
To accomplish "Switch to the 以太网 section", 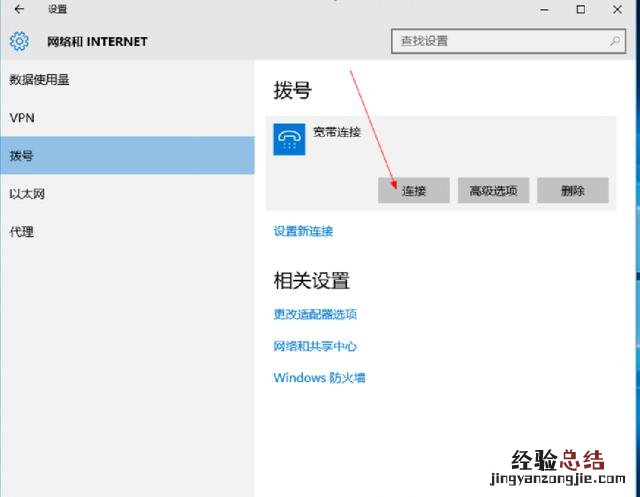I will [27, 194].
